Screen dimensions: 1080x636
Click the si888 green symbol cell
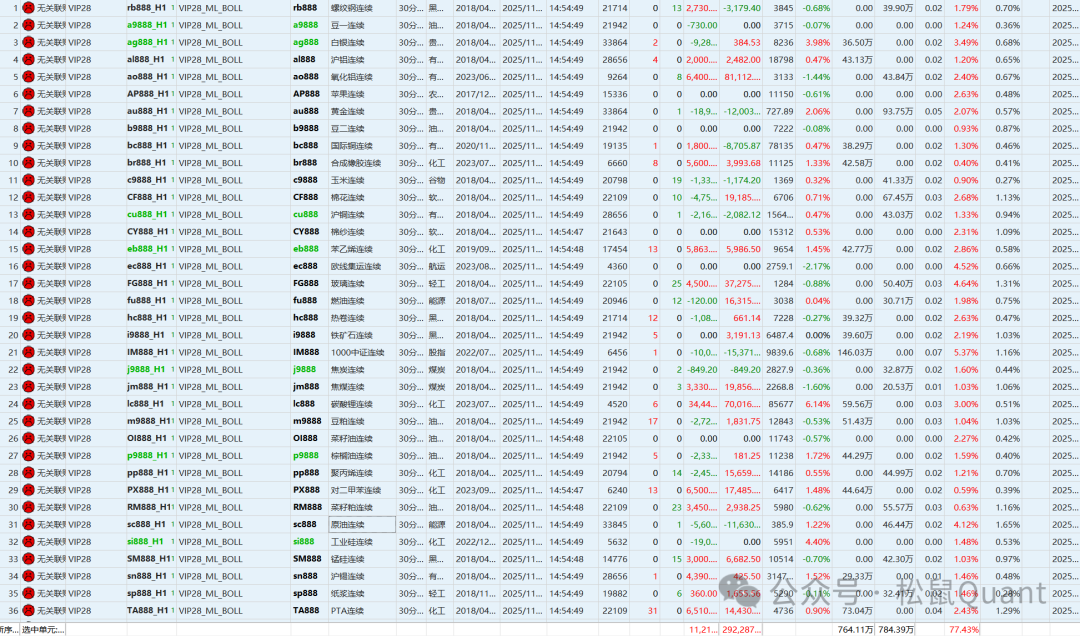pyautogui.click(x=305, y=542)
